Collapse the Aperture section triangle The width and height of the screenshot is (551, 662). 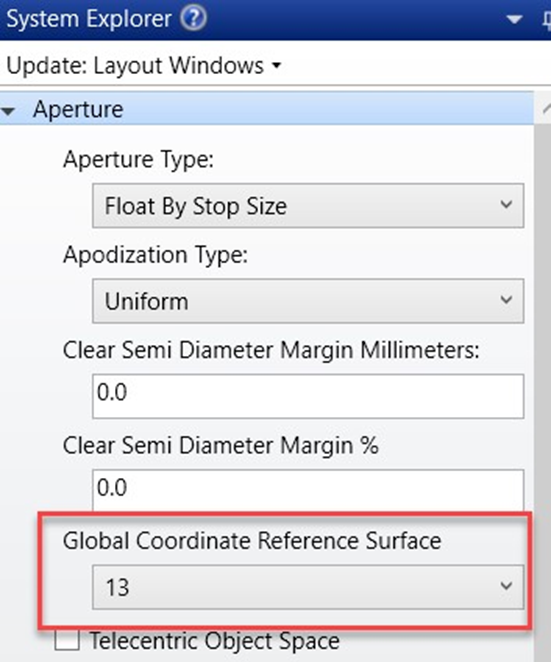click(8, 111)
